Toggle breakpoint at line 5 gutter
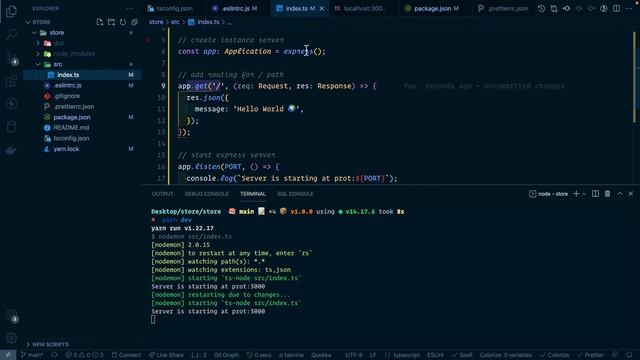Viewport: 640px width, 360px height. pos(147,40)
